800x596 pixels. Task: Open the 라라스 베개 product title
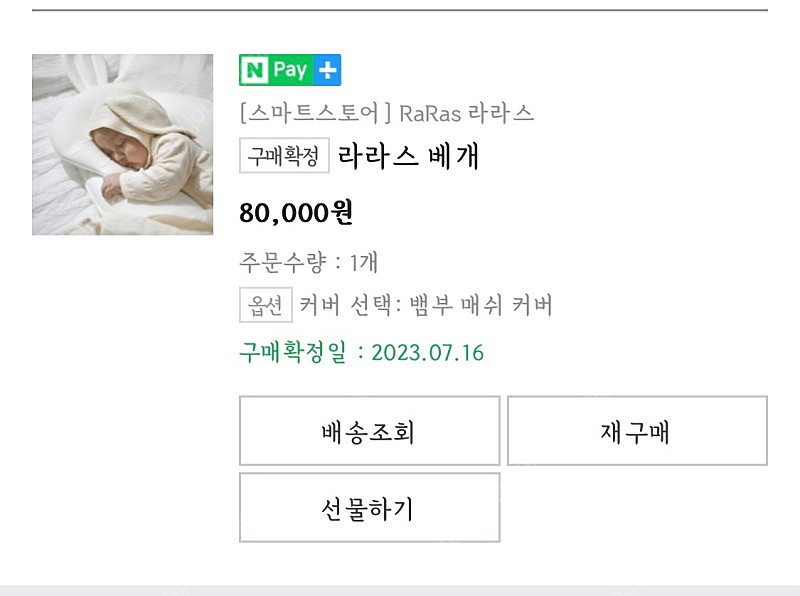(x=409, y=157)
